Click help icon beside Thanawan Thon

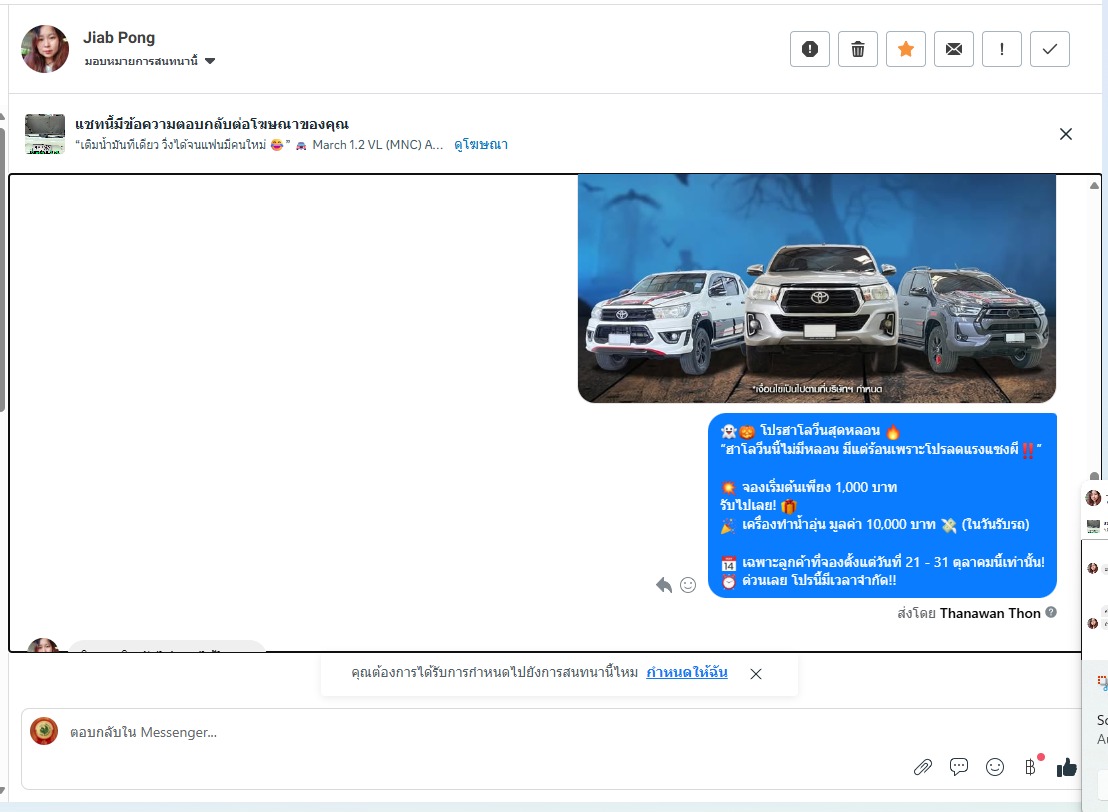point(1051,612)
